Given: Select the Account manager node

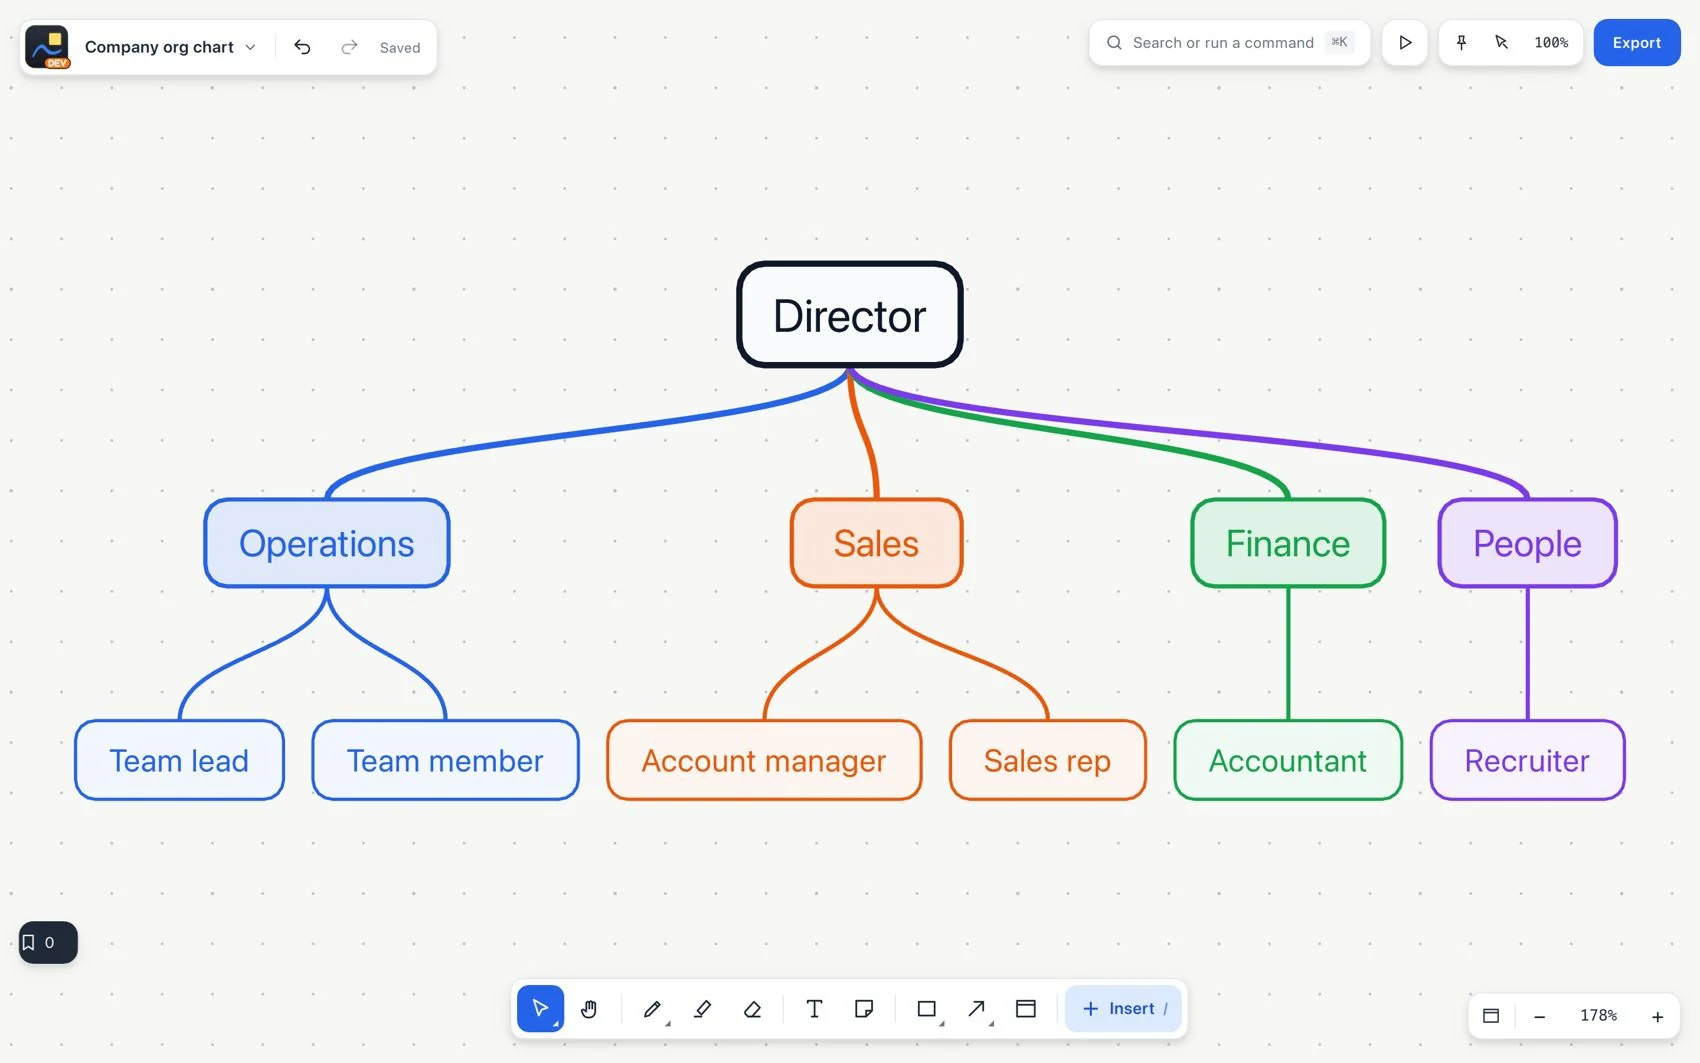Looking at the screenshot, I should click(764, 760).
